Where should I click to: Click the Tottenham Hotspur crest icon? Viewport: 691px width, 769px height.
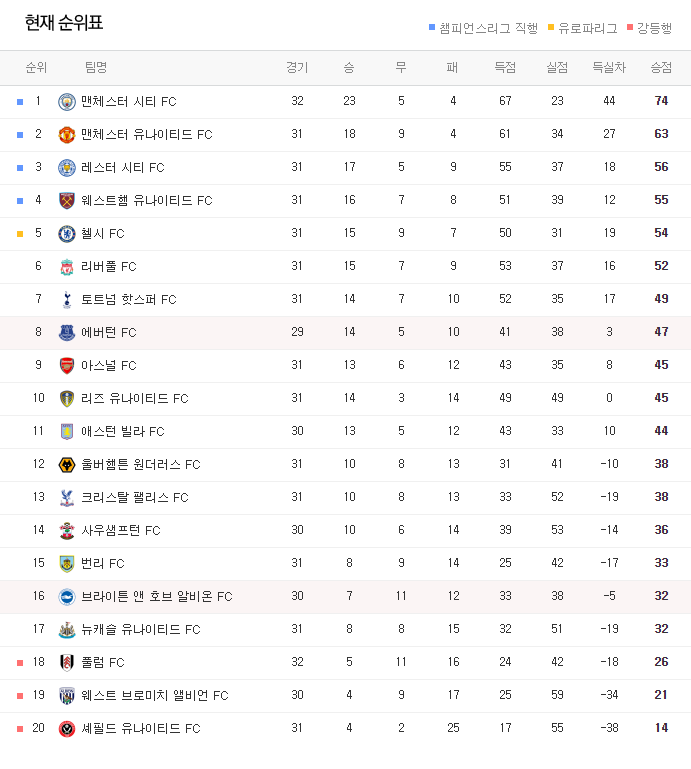[67, 299]
